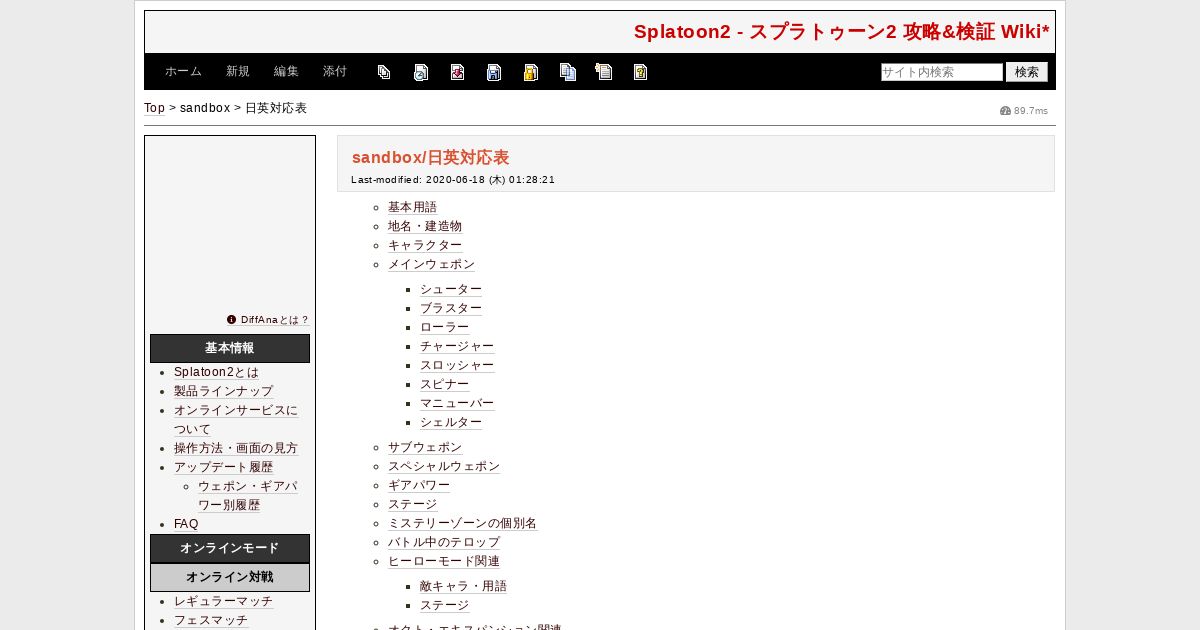
Task: Open the 編集 menu item
Action: click(286, 72)
